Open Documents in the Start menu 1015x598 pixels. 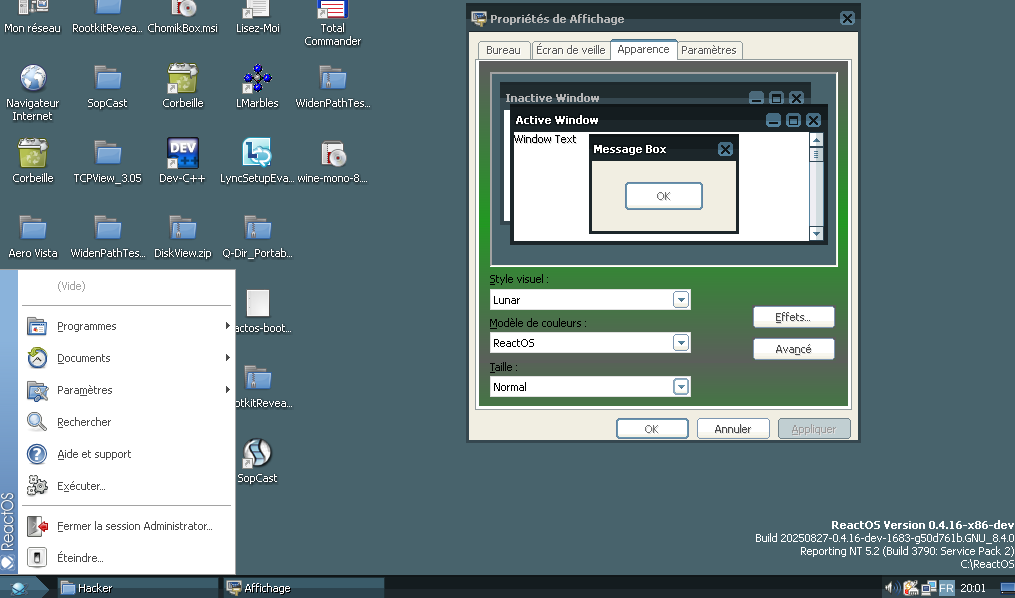click(x=127, y=358)
